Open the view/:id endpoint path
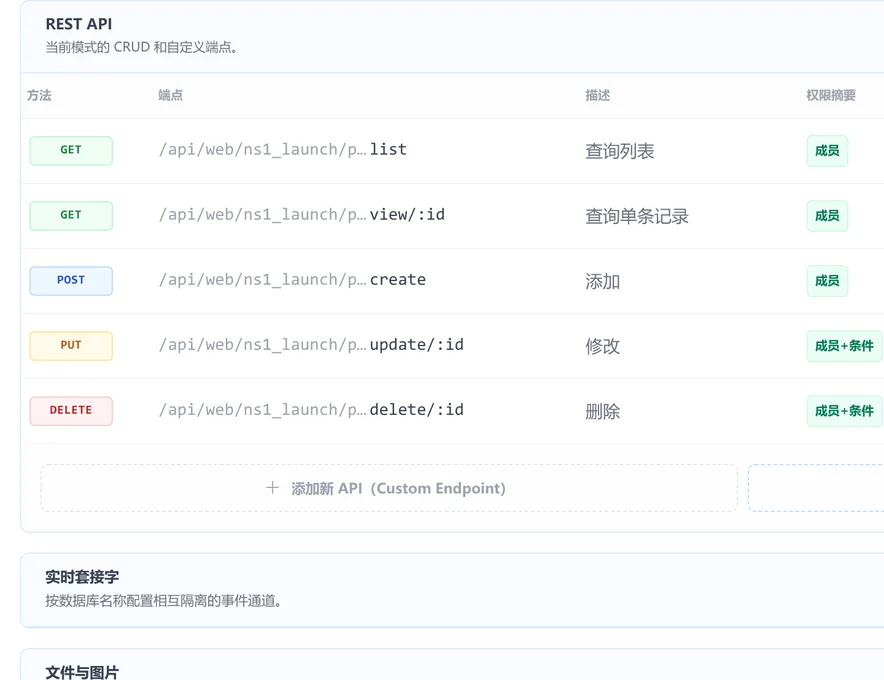884x680 pixels. [x=302, y=215]
